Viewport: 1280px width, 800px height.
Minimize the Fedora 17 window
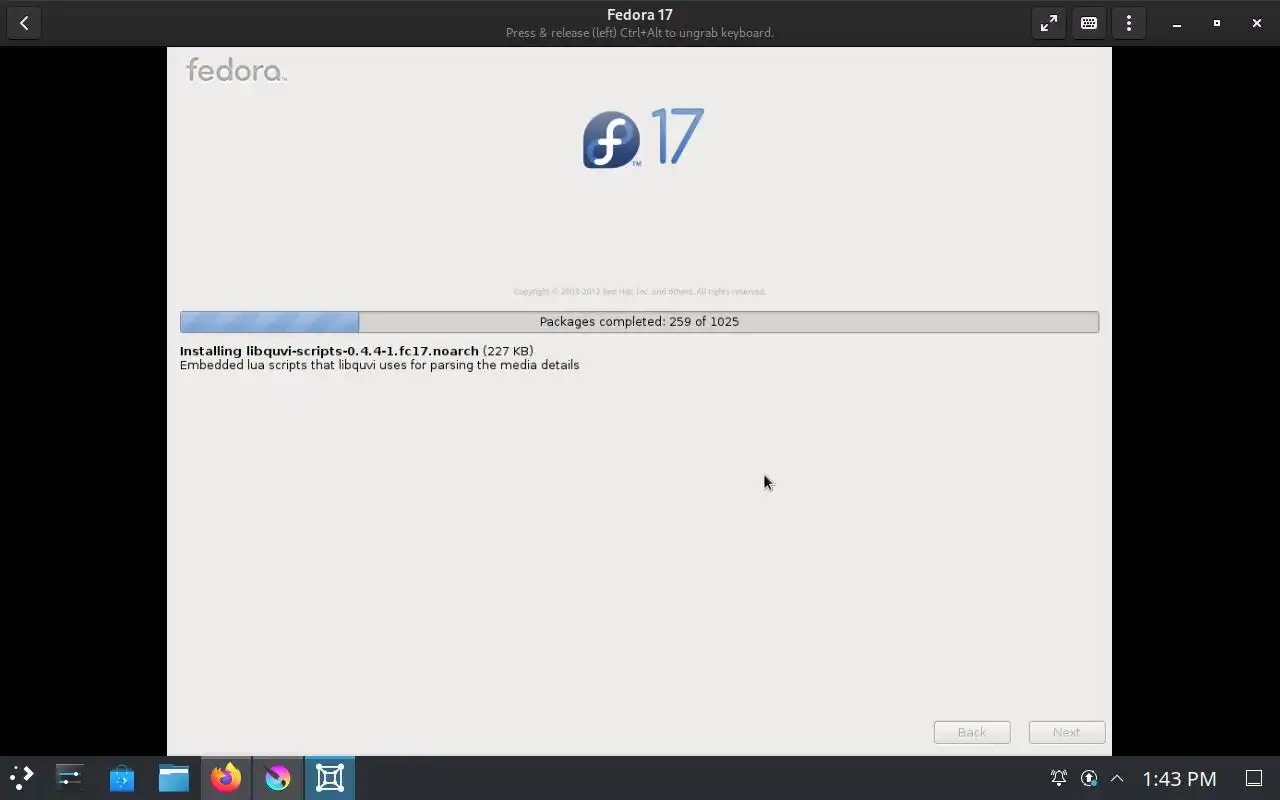[1177, 23]
